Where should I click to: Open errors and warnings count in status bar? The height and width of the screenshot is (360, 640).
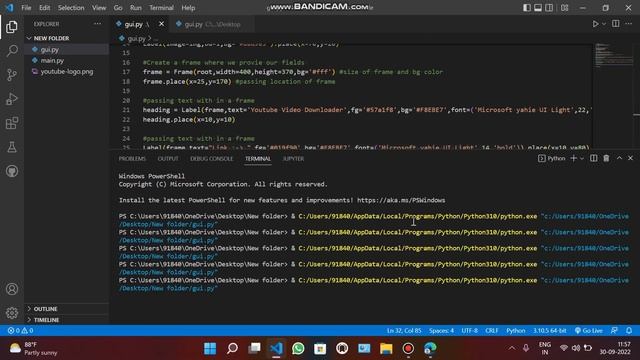[x=20, y=331]
